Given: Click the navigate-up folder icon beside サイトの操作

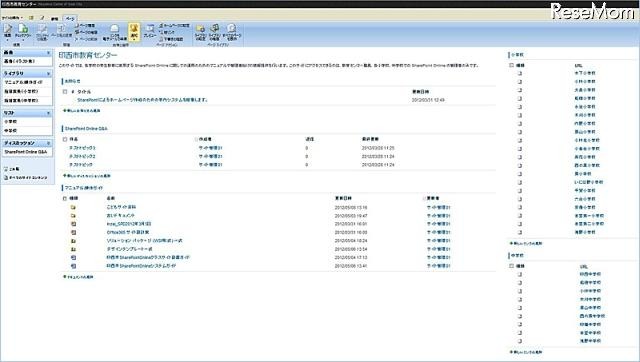Looking at the screenshot, I should tap(31, 18).
